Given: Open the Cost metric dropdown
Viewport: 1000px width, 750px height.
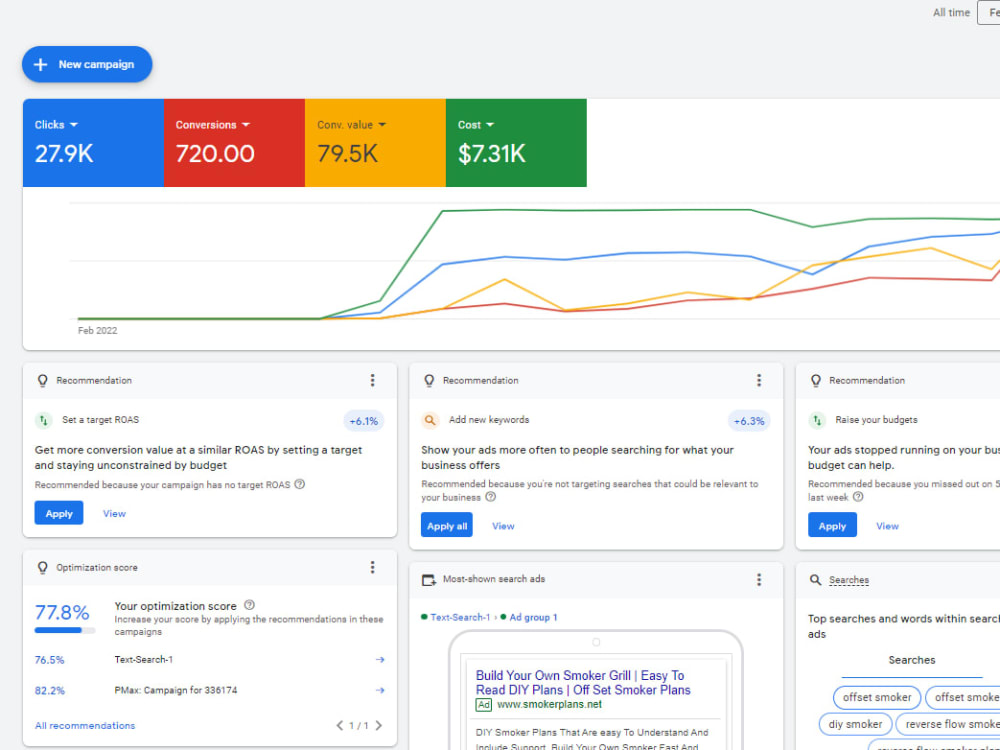Looking at the screenshot, I should 476,125.
